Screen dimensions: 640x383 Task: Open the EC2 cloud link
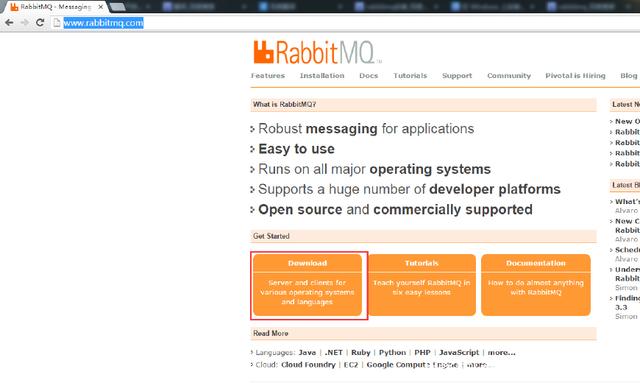[351, 365]
